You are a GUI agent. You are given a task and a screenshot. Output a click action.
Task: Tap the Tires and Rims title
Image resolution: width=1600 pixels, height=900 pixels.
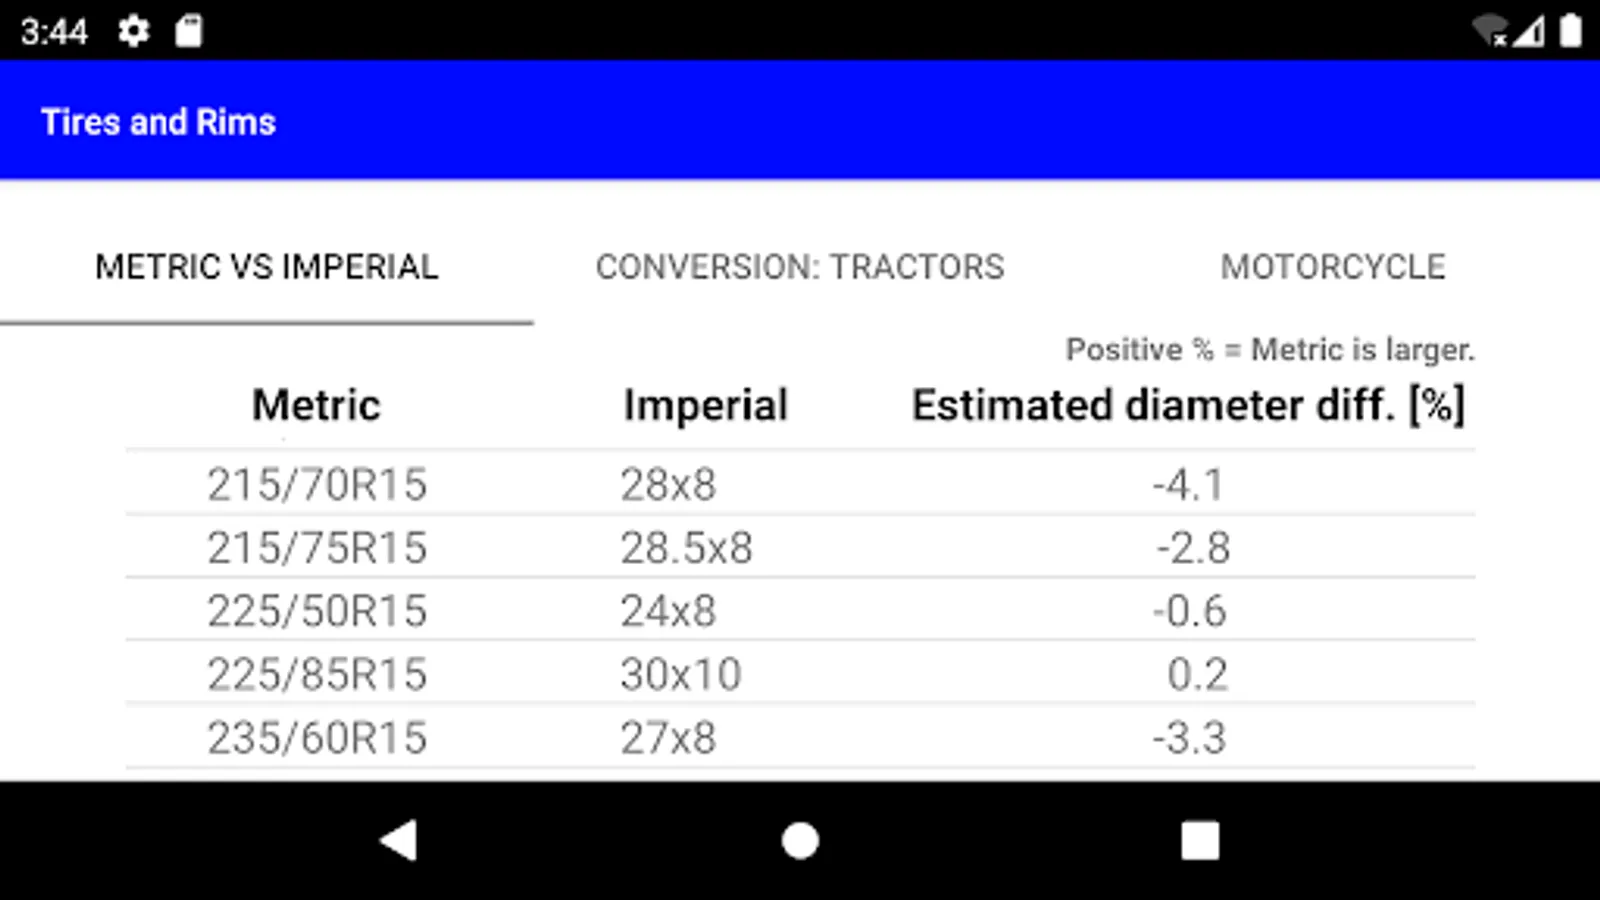pos(158,122)
